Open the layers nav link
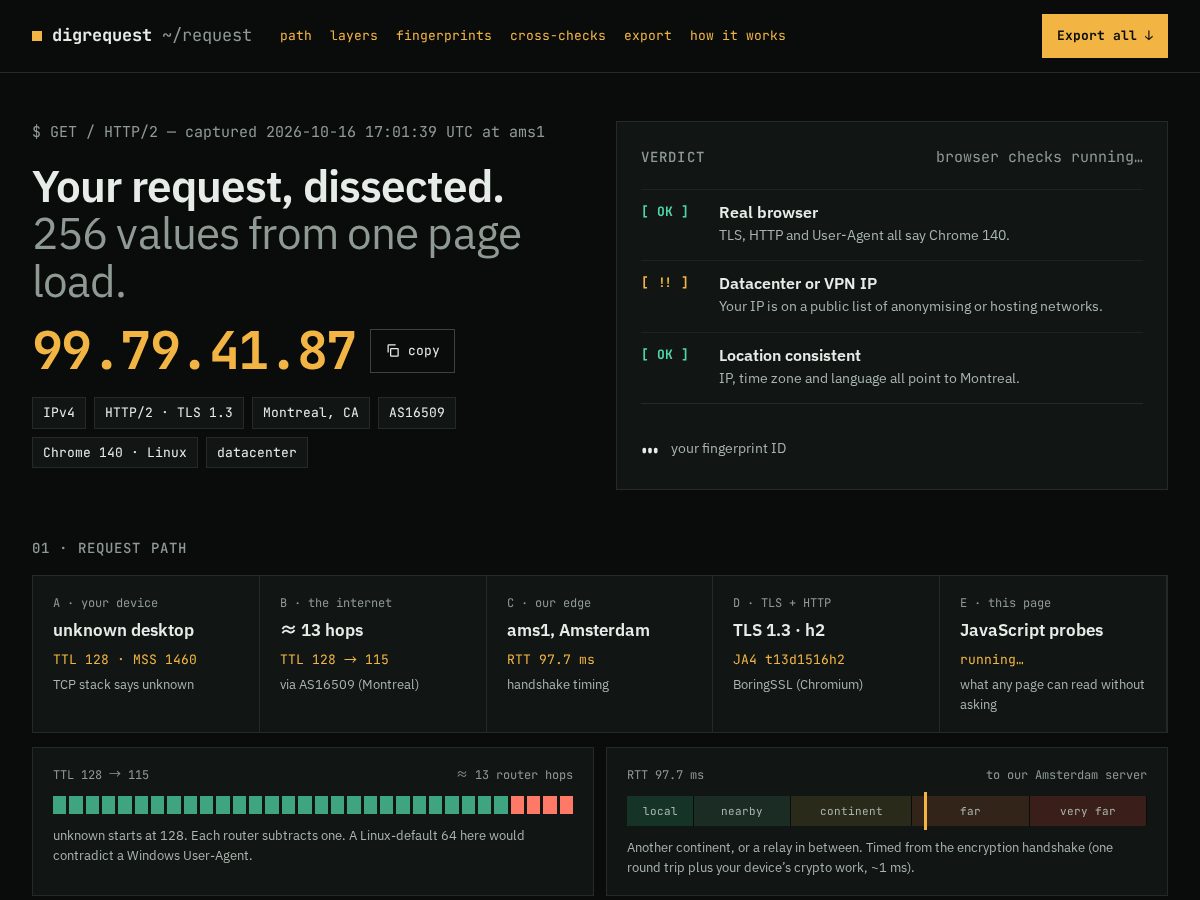Screen dimensions: 1200x900 coord(354,36)
